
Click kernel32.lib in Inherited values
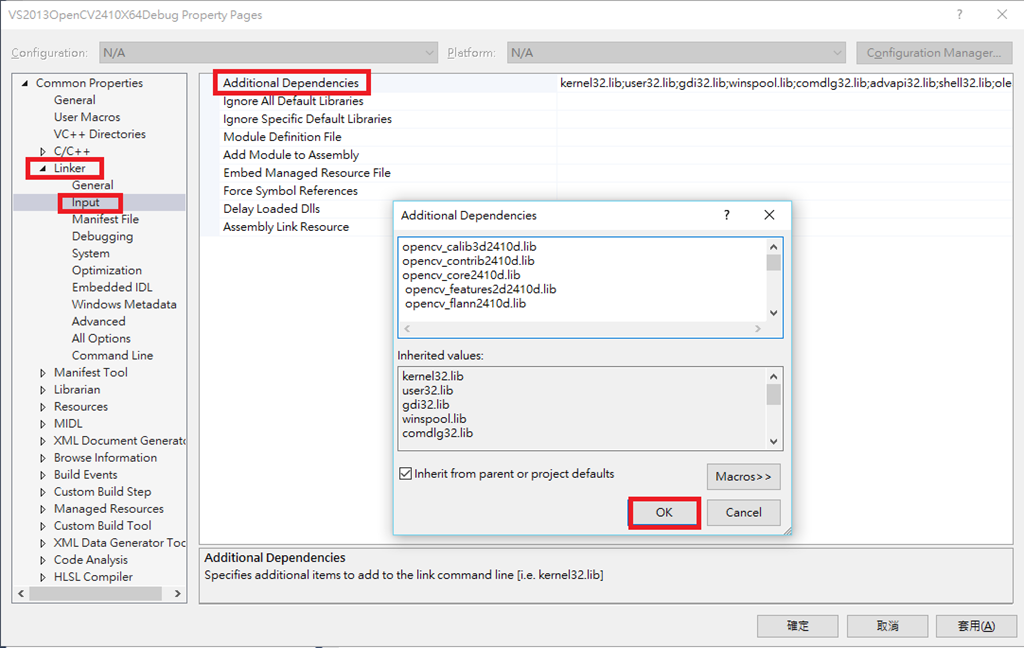pyautogui.click(x=433, y=376)
